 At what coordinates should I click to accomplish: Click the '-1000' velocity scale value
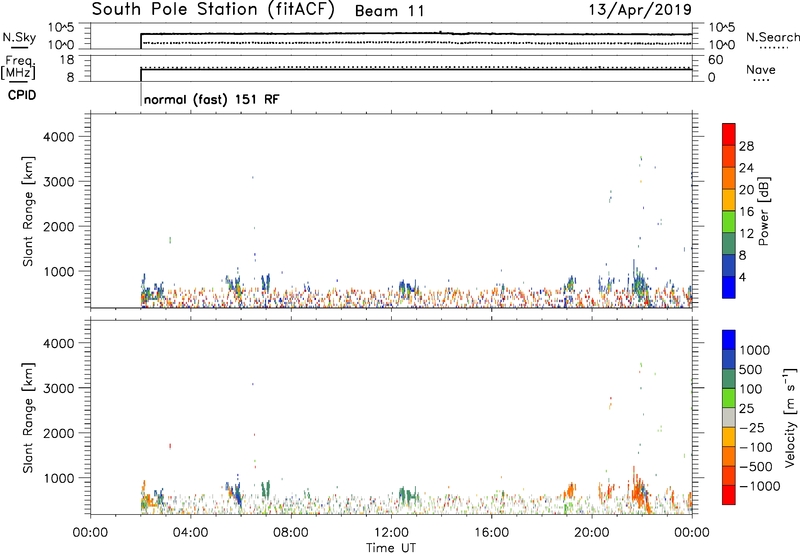pos(759,486)
